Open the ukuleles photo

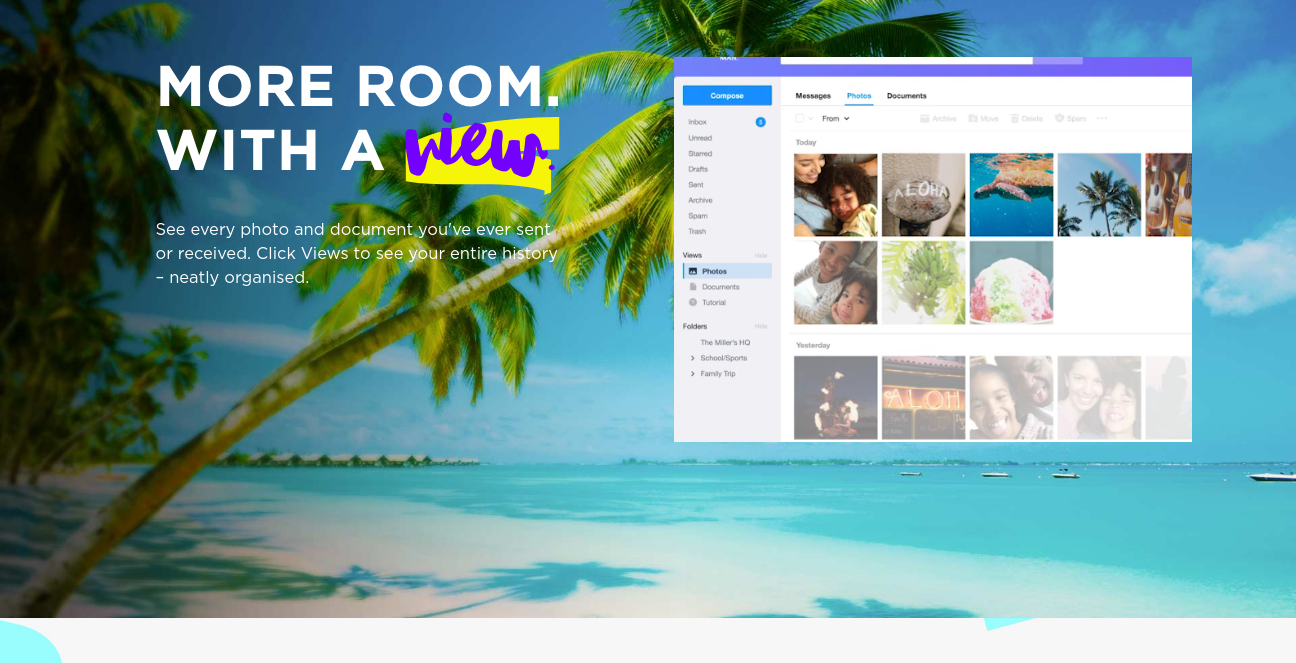pos(1168,195)
